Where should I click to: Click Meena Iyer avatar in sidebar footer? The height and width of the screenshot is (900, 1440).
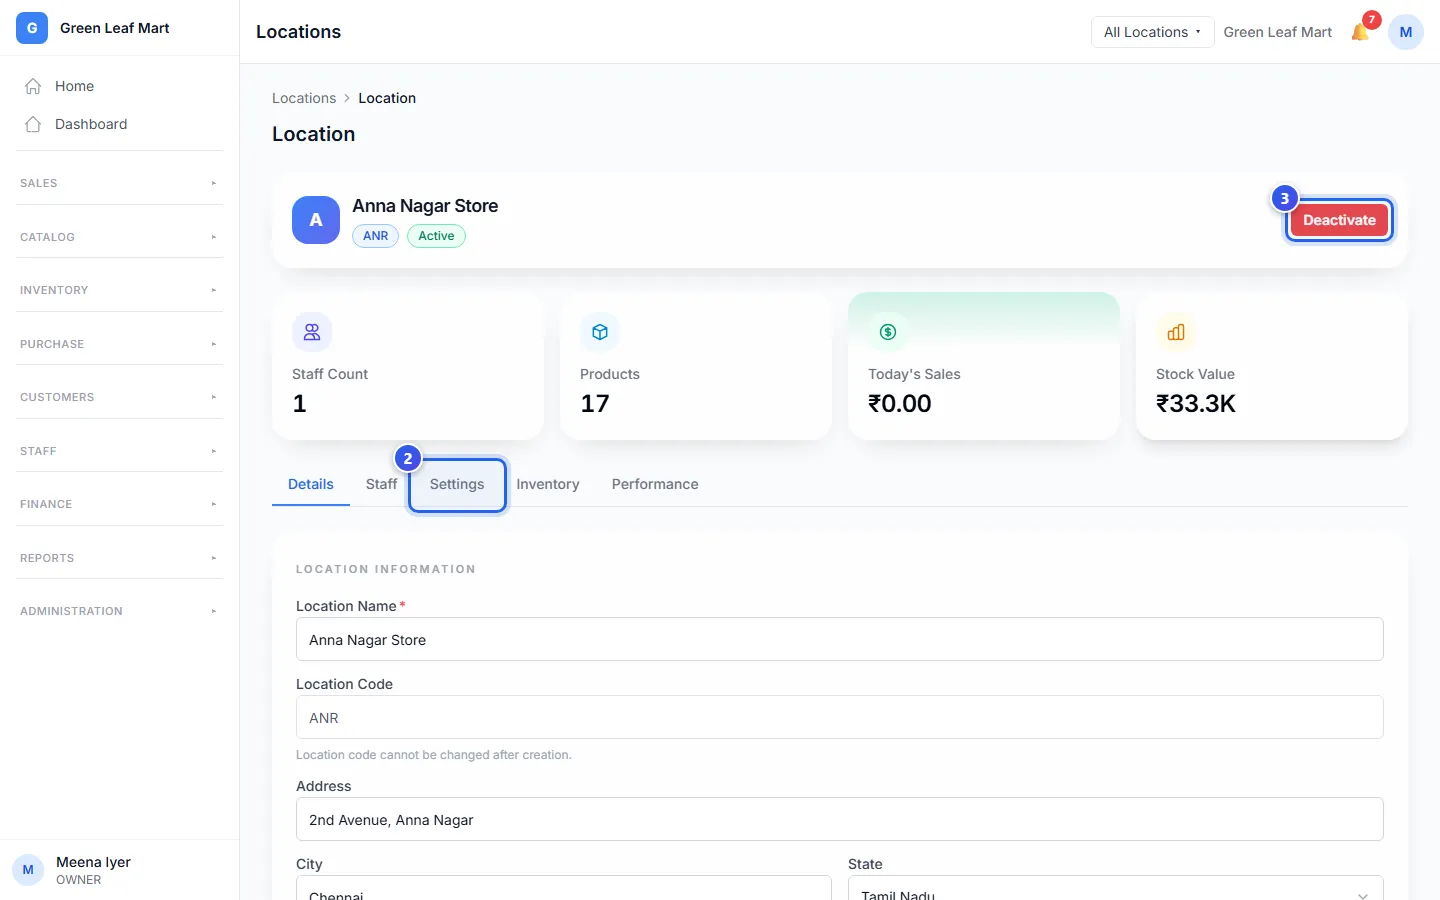click(28, 870)
